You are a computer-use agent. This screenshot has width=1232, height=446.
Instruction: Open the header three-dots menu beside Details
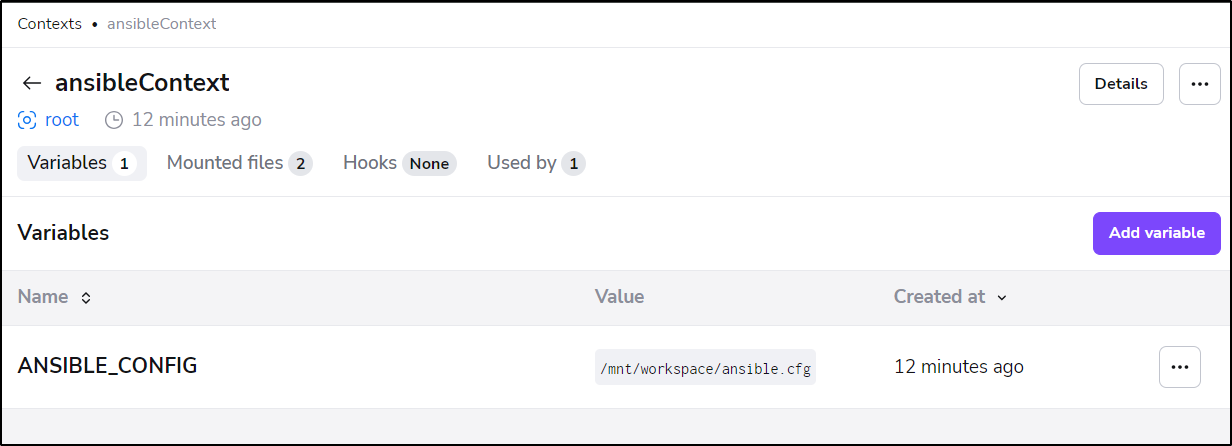click(x=1200, y=84)
